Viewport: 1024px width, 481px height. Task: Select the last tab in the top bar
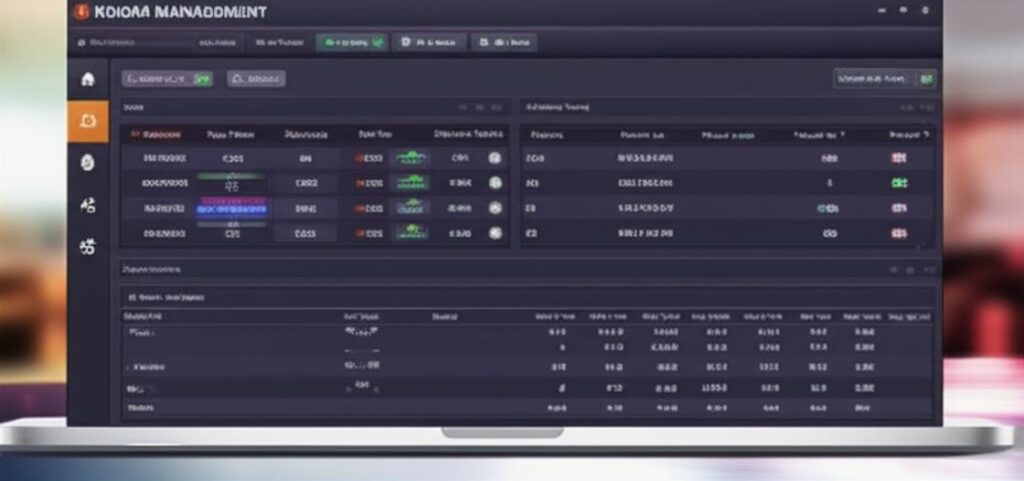pyautogui.click(x=504, y=43)
